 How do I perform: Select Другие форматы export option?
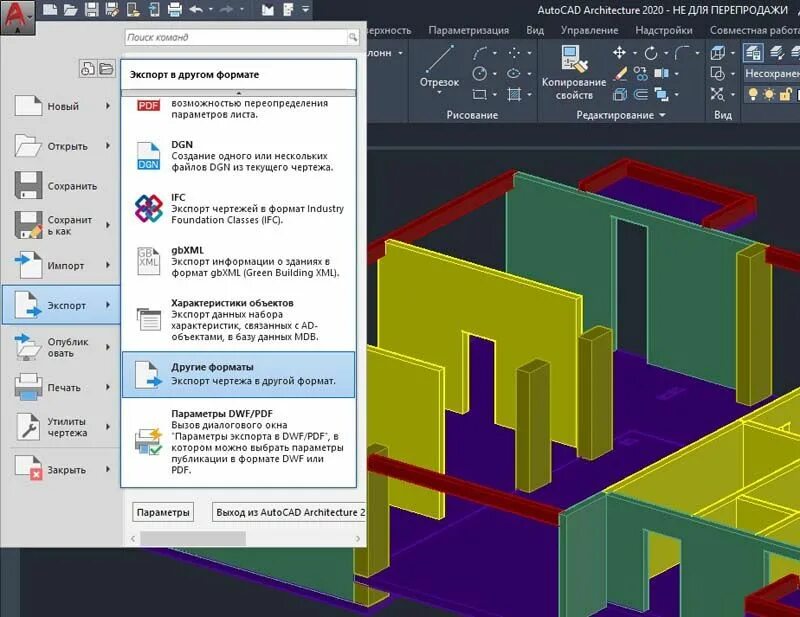pyautogui.click(x=238, y=375)
